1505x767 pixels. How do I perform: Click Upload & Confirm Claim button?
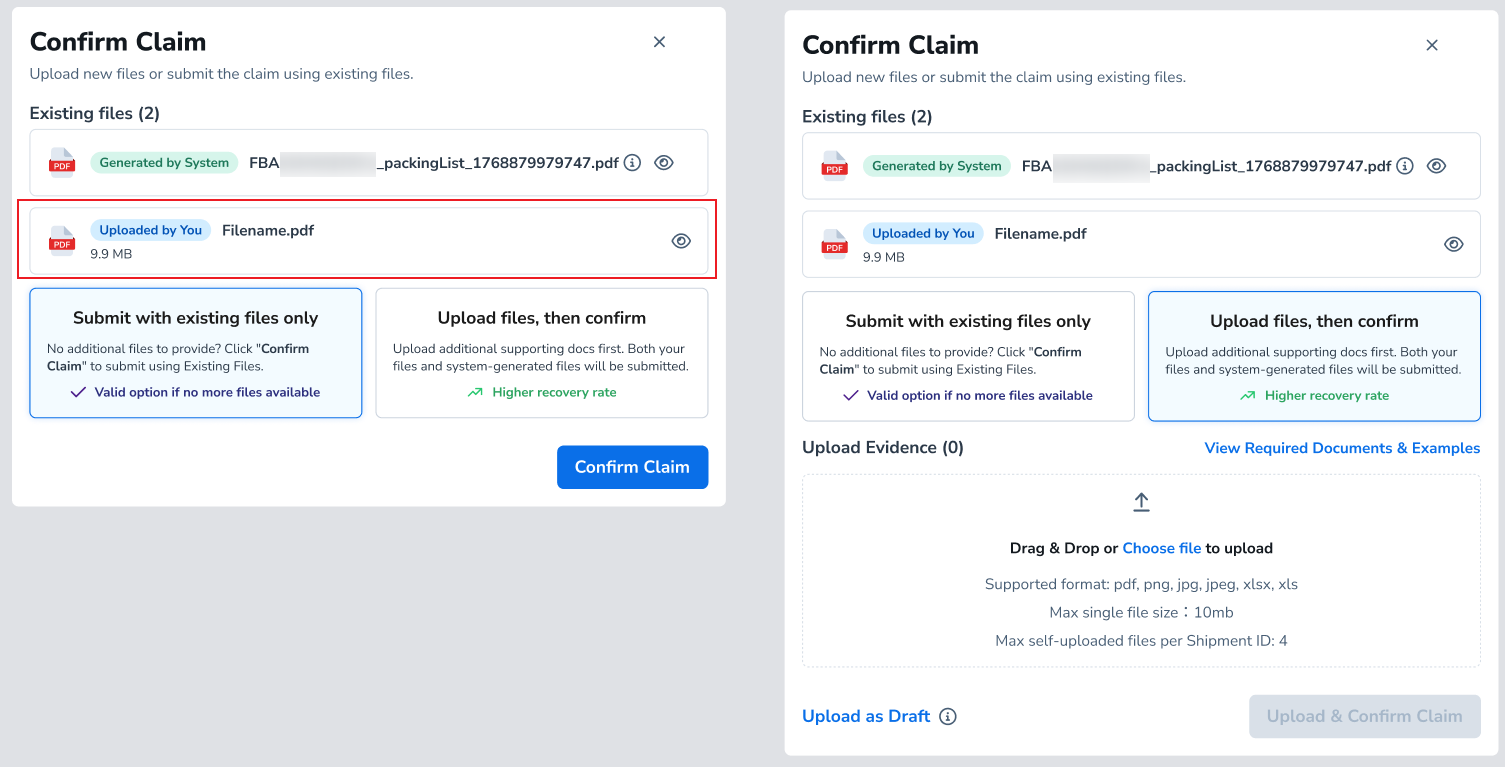[1365, 716]
